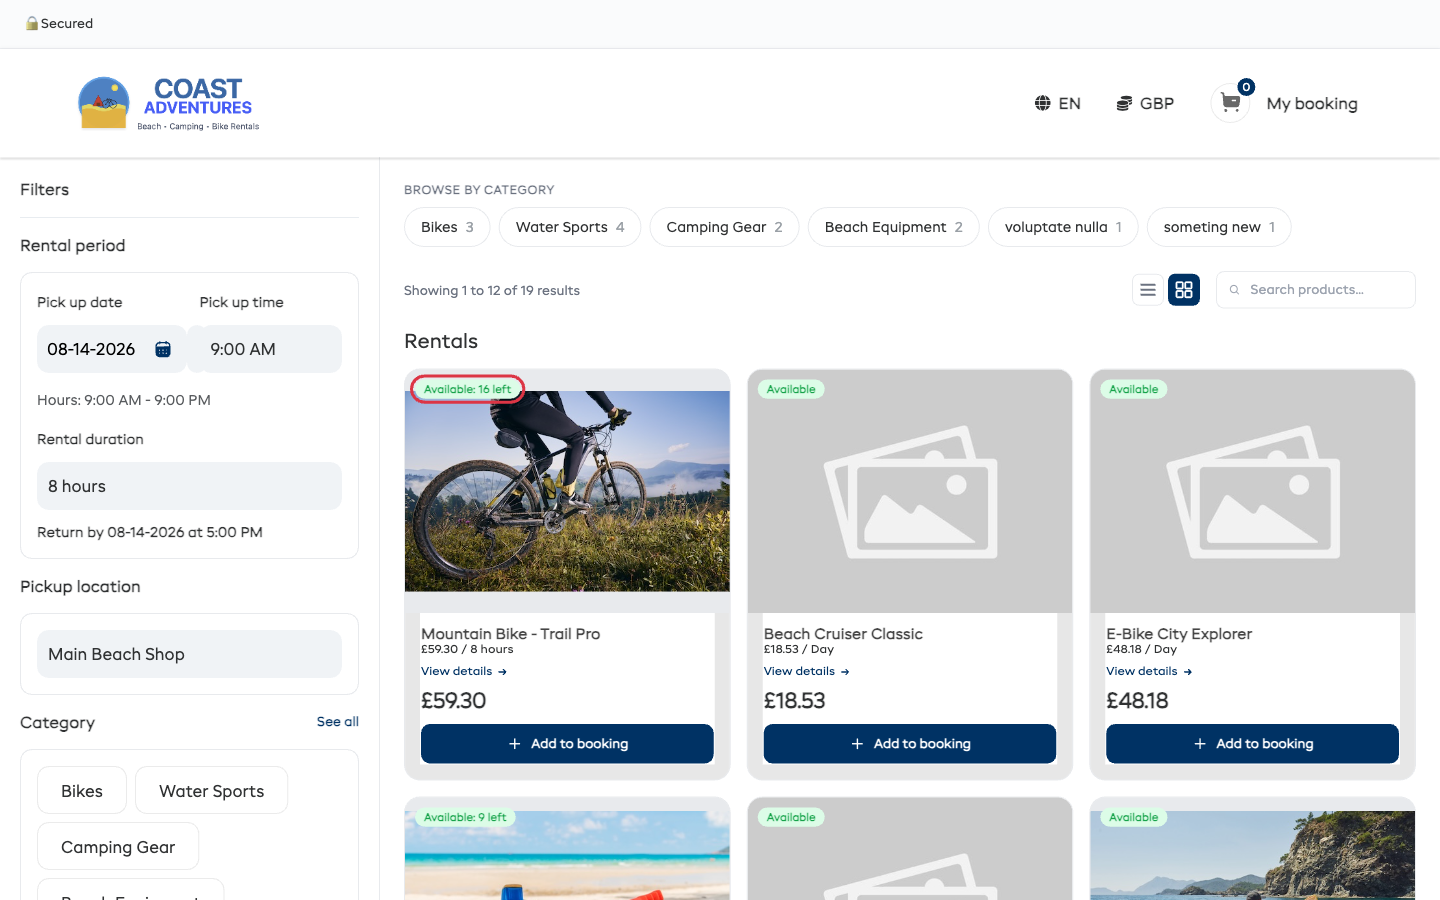
Task: Select the Camping Gear 2 category chip
Action: click(724, 227)
